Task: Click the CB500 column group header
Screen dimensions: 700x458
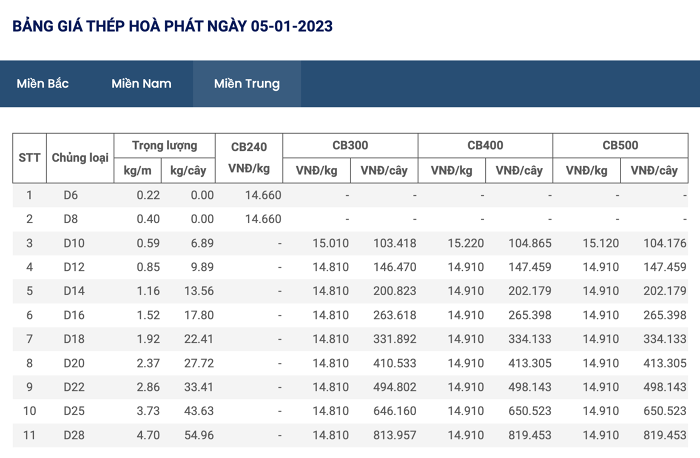Action: [621, 146]
